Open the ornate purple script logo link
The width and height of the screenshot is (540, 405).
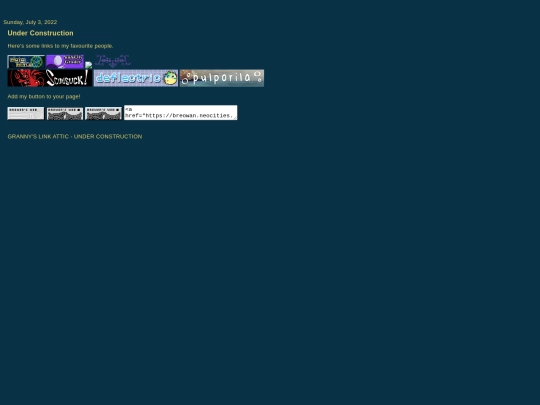pyautogui.click(x=113, y=61)
